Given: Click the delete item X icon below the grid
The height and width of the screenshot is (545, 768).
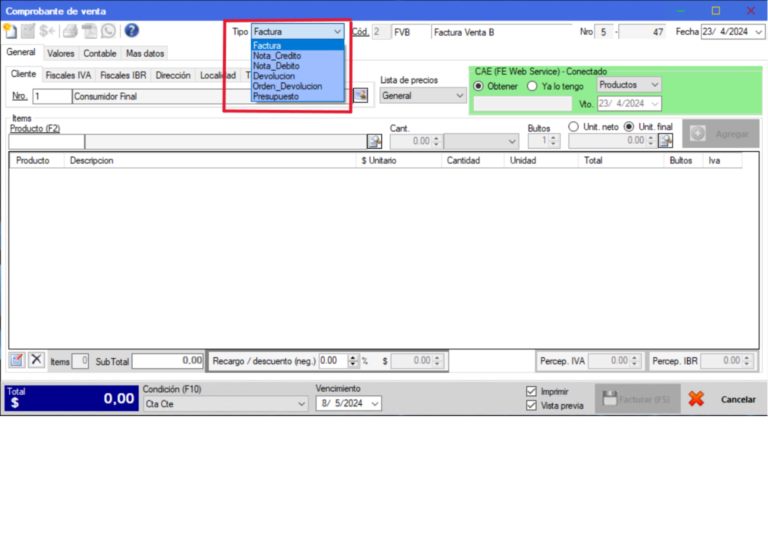Looking at the screenshot, I should 36,360.
